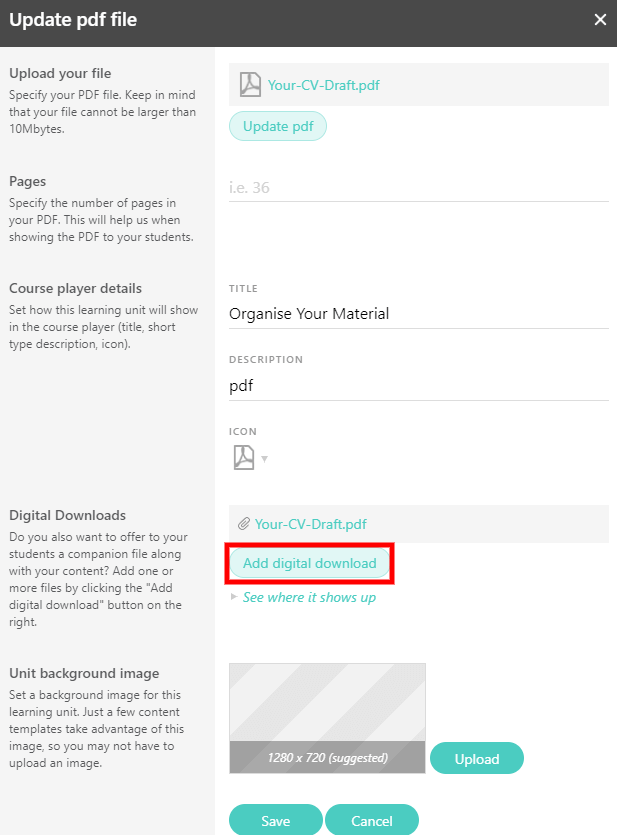Open the digital download Your-CV-Draft.pdf link
Screen dimensions: 617x835
tap(310, 524)
